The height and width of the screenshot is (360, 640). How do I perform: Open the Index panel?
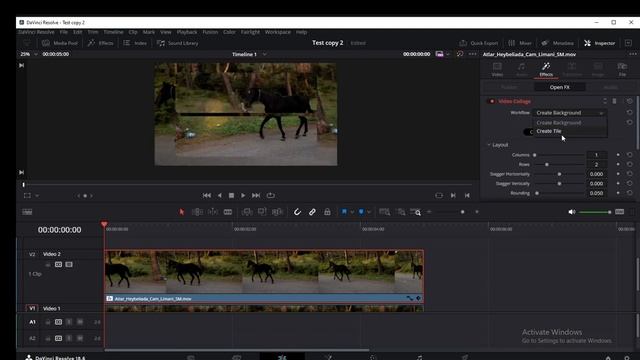pos(135,43)
